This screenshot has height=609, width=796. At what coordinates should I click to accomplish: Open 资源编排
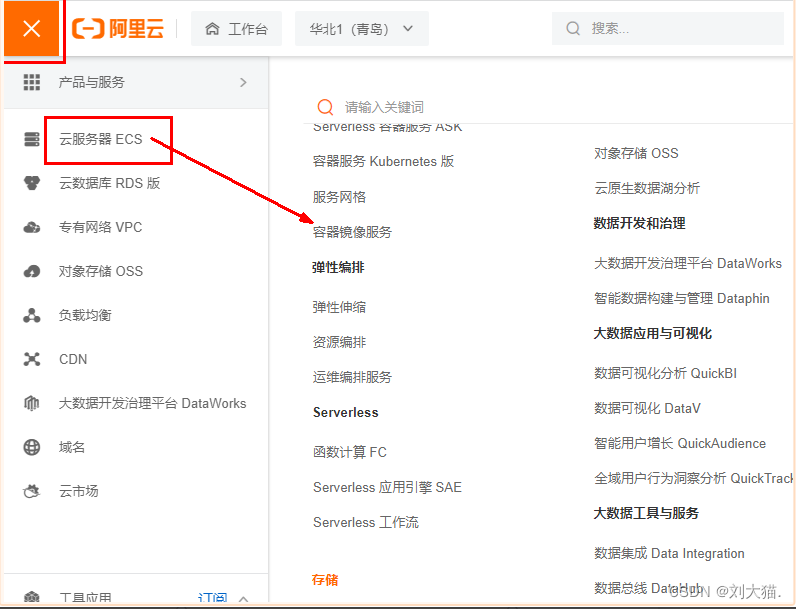click(339, 342)
